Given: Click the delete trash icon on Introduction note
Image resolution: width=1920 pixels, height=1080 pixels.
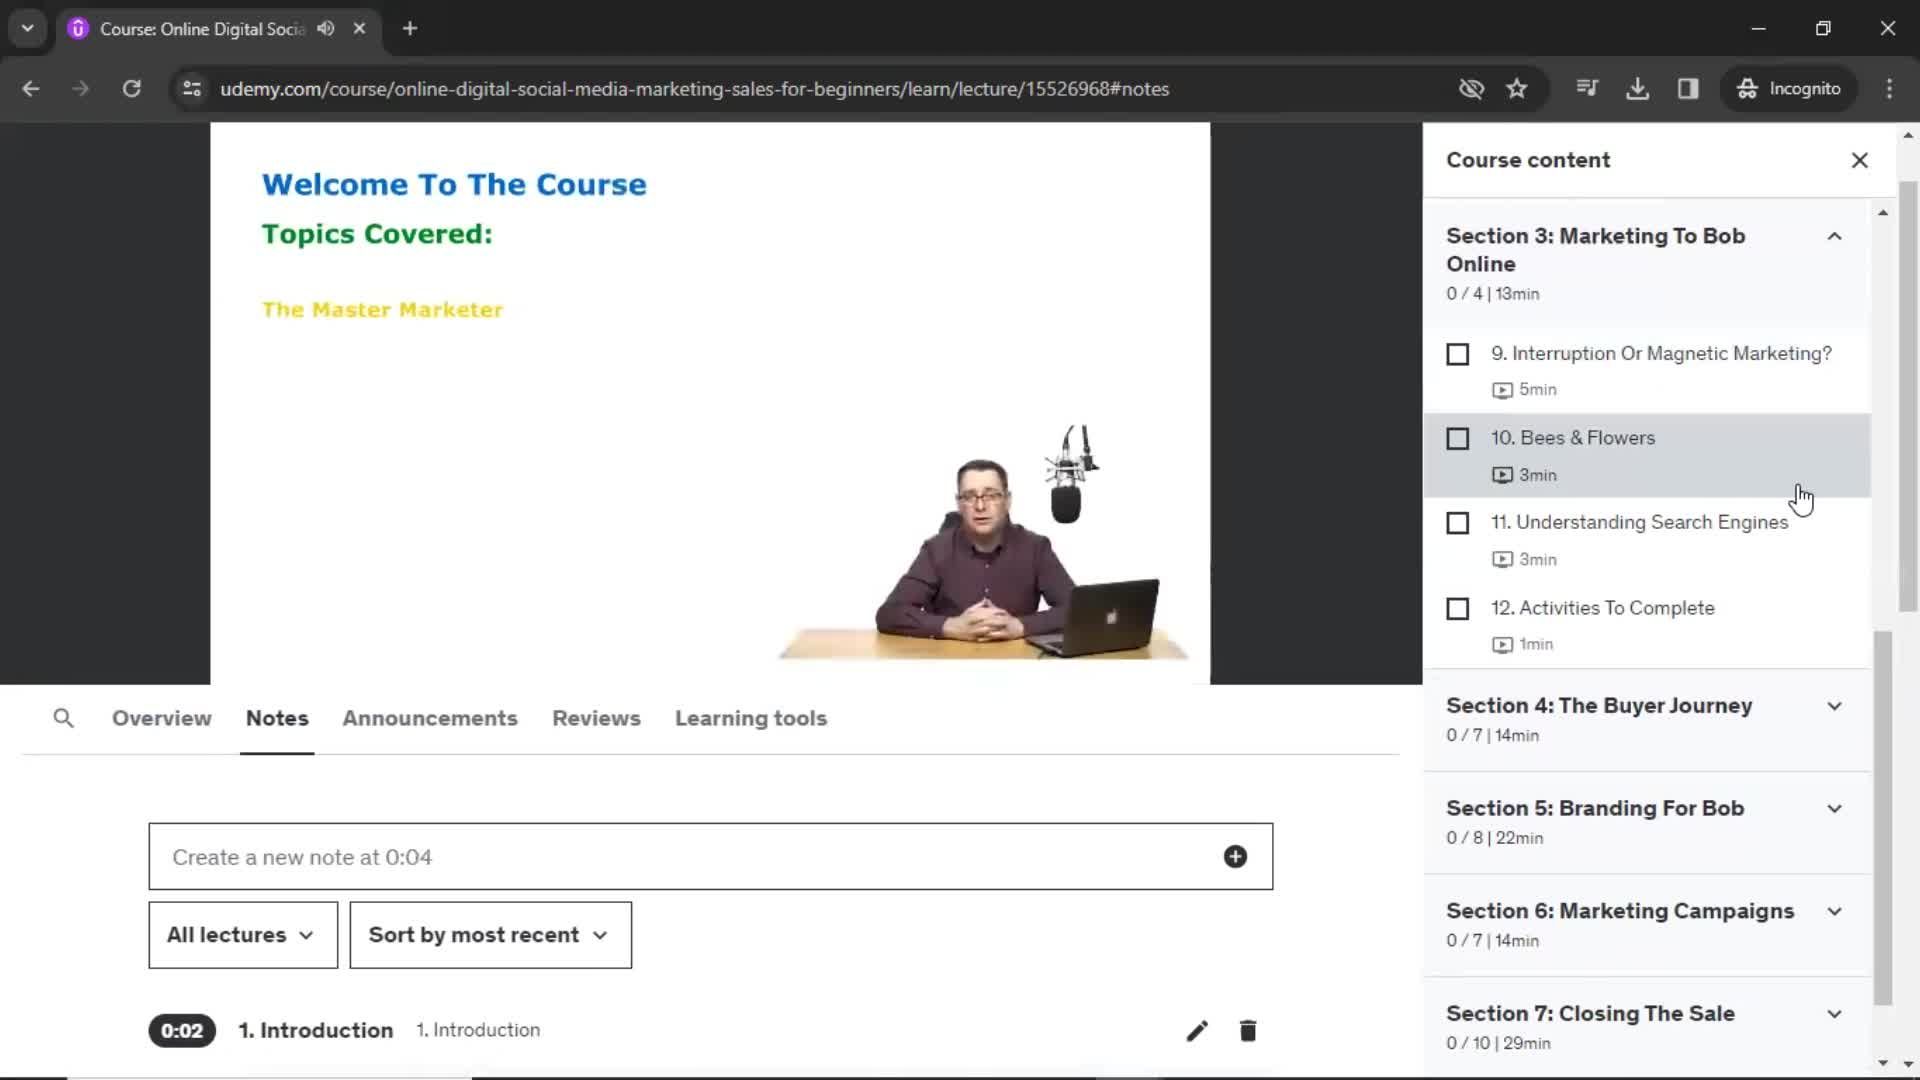Looking at the screenshot, I should 1247,1030.
